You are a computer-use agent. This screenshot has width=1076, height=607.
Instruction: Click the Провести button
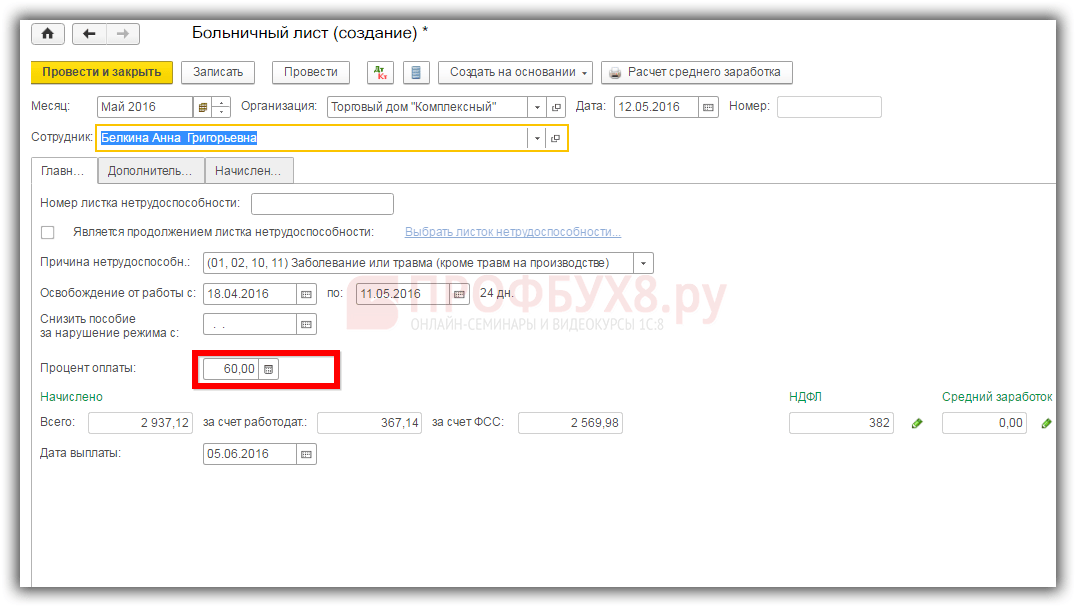coord(311,72)
